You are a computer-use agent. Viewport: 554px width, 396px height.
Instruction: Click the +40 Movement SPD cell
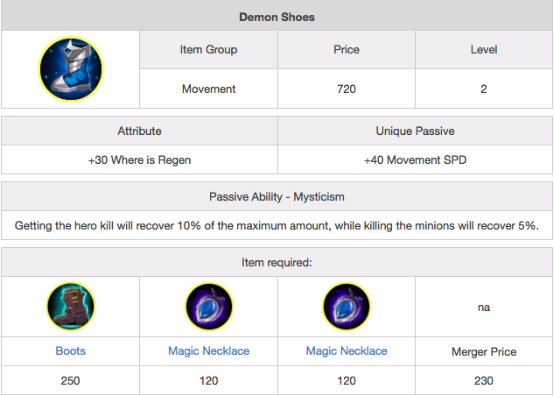[415, 160]
